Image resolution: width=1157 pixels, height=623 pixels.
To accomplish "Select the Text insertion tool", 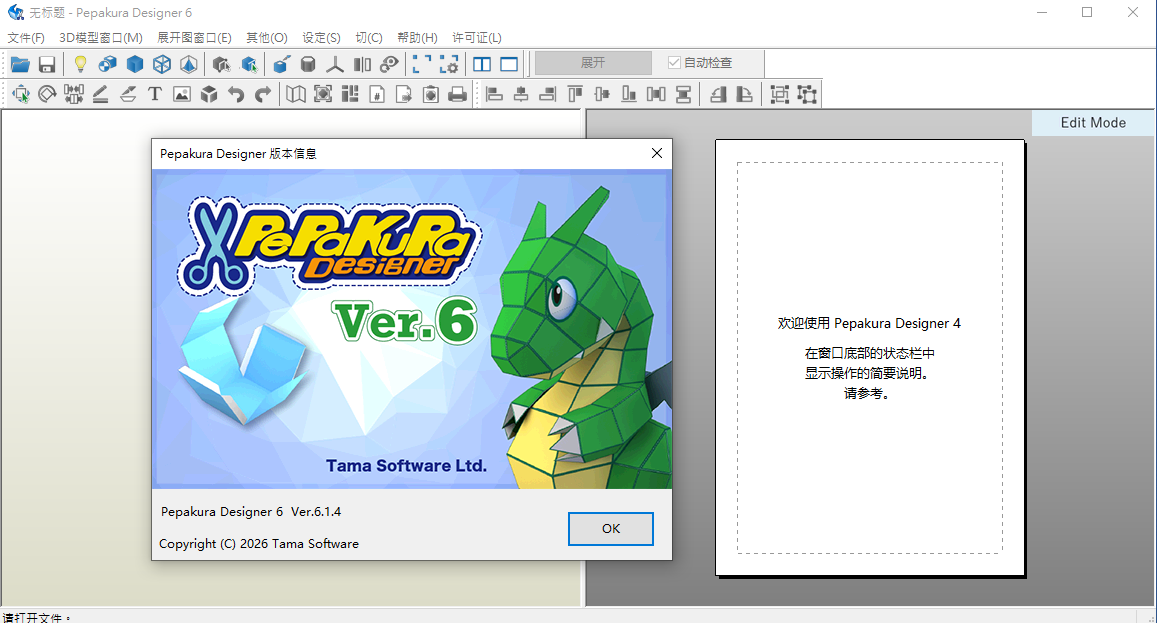I will pyautogui.click(x=154, y=93).
